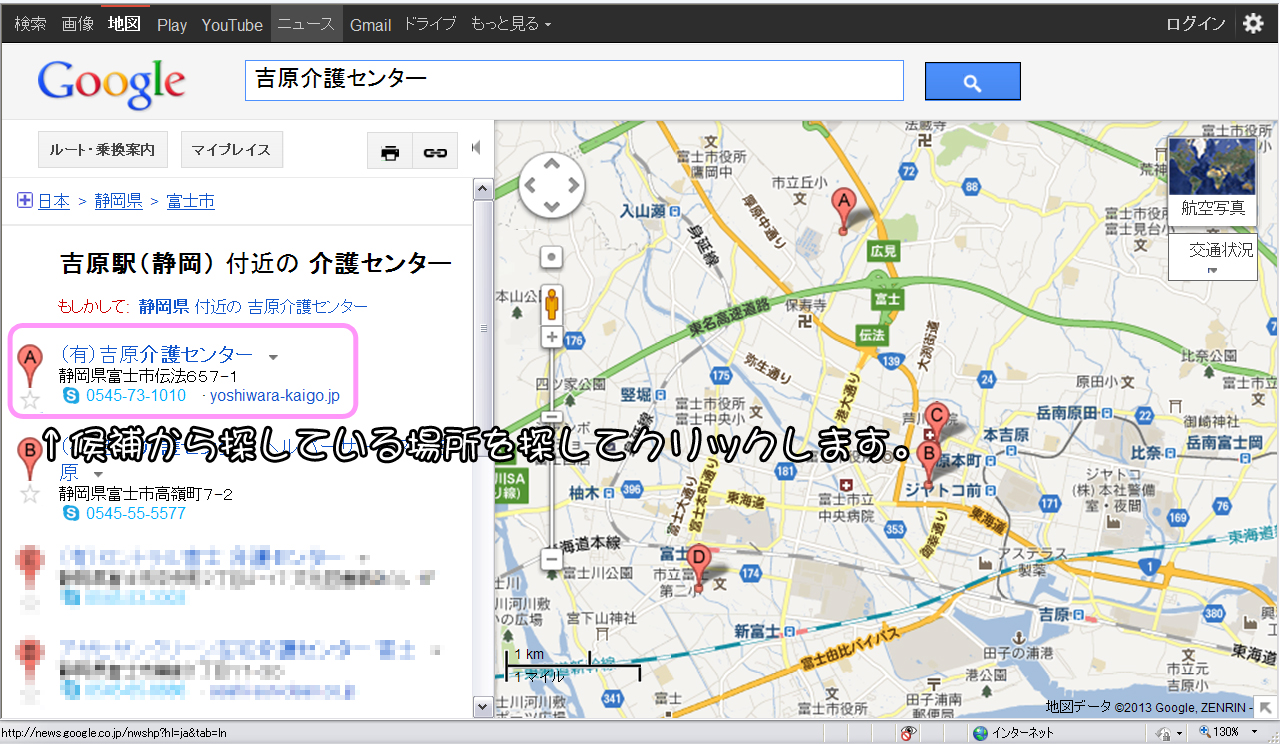Click the results list scrollbar down arrow
Viewport: 1280px width, 744px height.
[483, 706]
